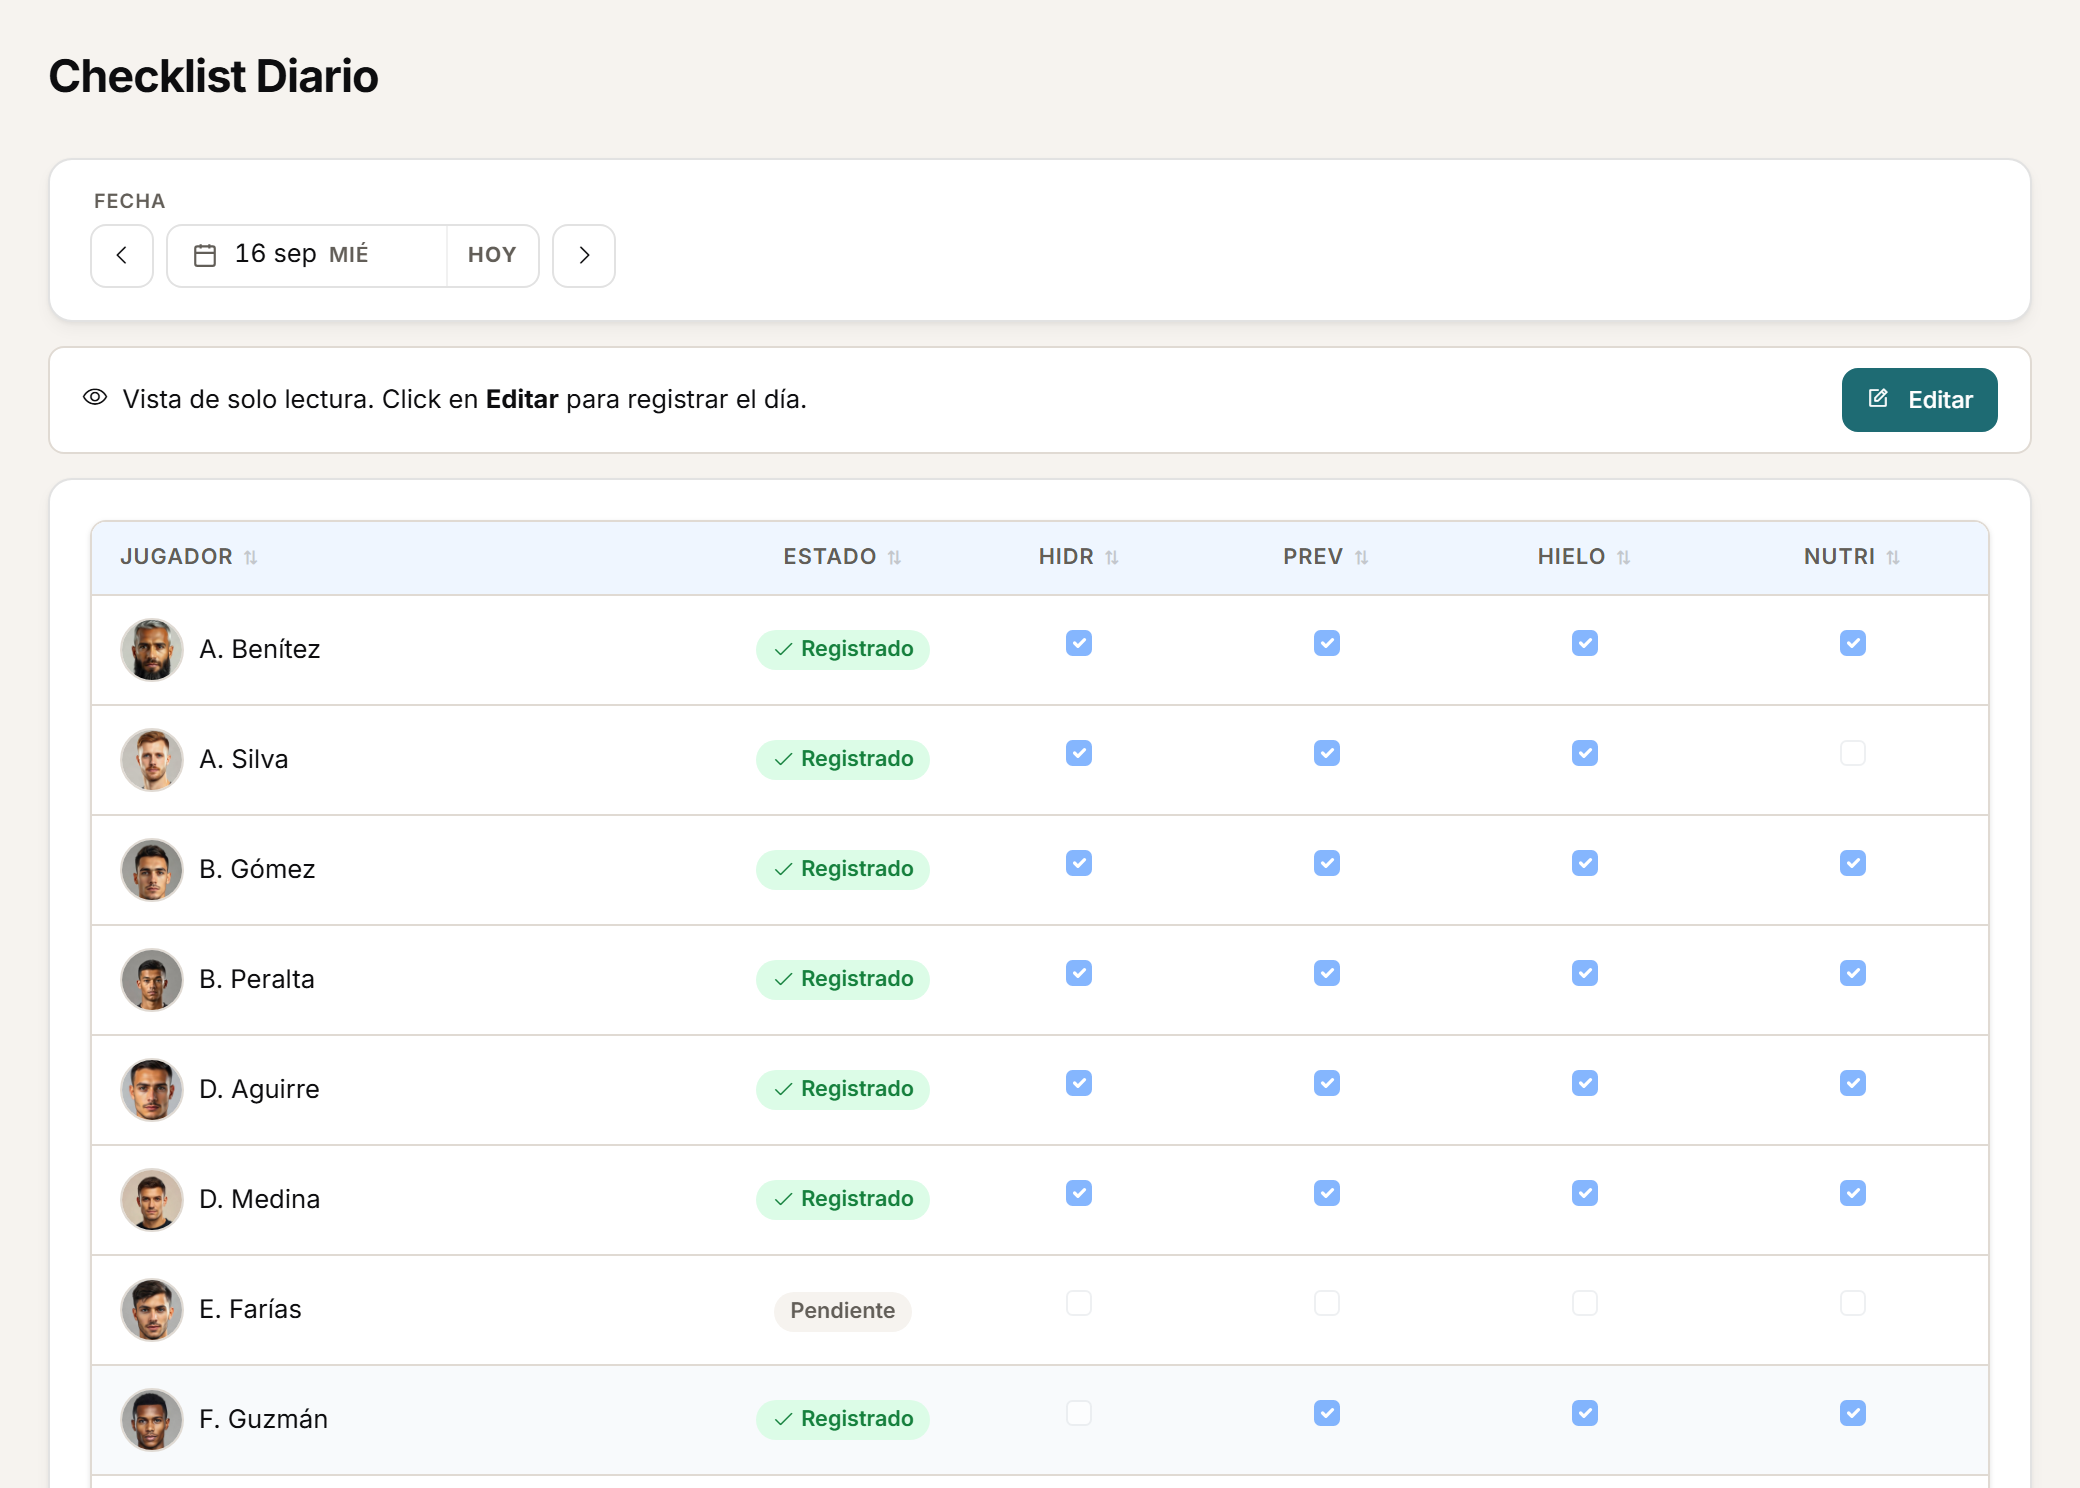Click A. Silva's avatar
This screenshot has height=1488, width=2080.
[152, 760]
